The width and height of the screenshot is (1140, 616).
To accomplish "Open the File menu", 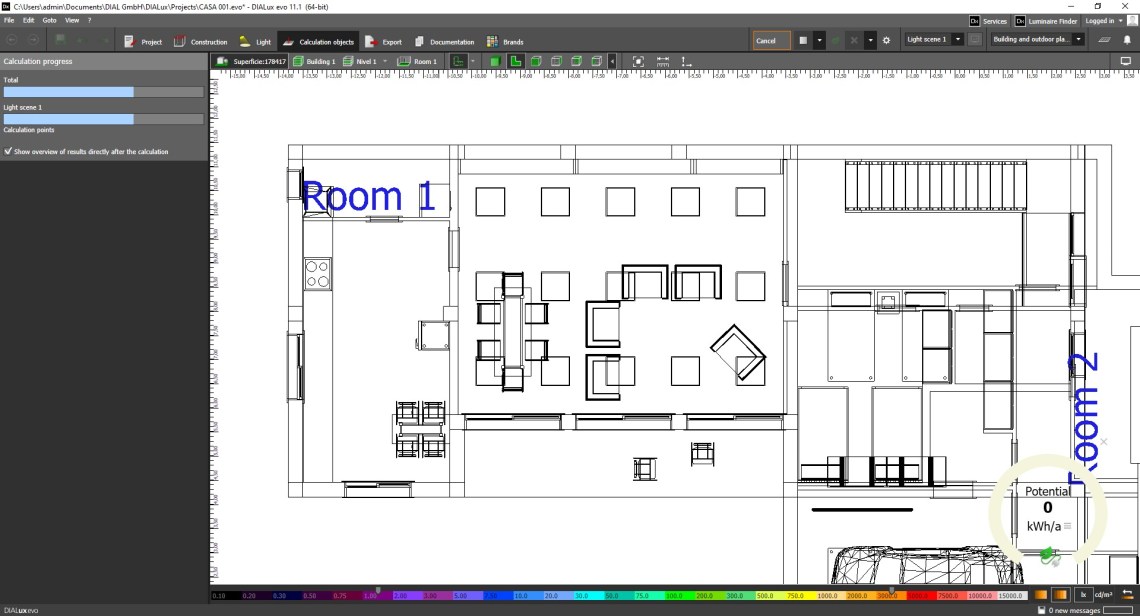I will 8,20.
